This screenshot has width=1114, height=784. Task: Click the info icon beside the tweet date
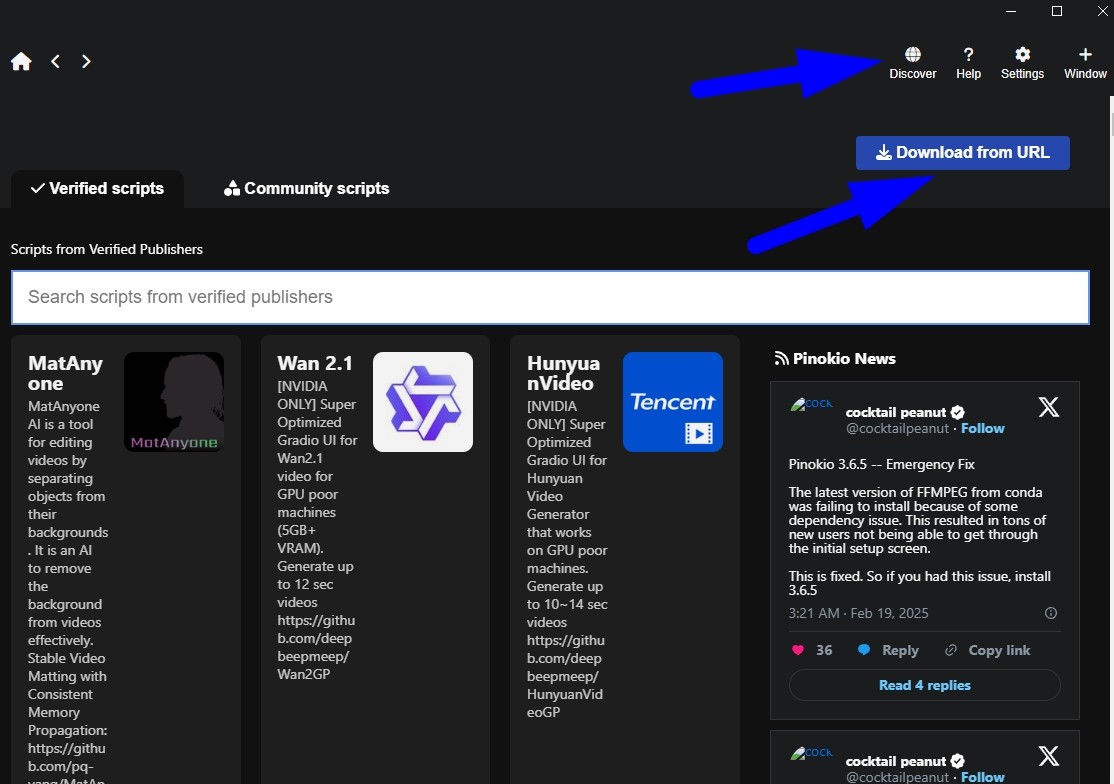click(x=1051, y=613)
